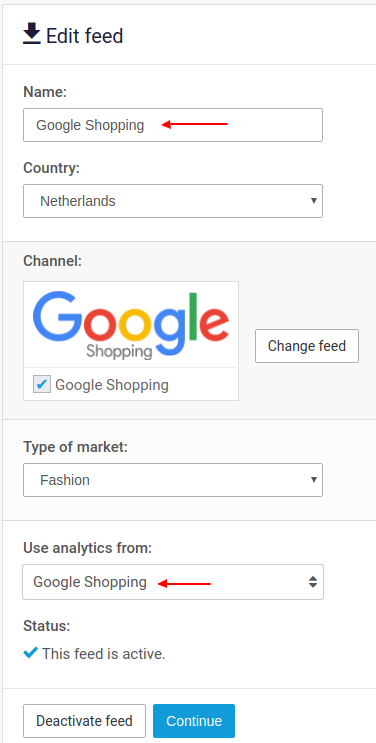
Task: Click the blue active-status checkmark icon
Action: click(30, 653)
